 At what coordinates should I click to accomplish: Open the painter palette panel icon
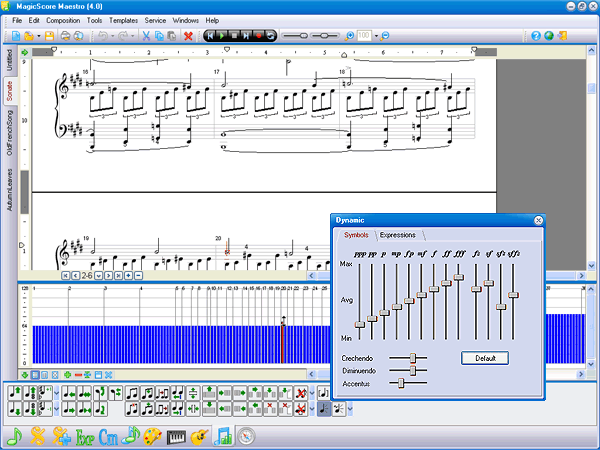point(153,436)
